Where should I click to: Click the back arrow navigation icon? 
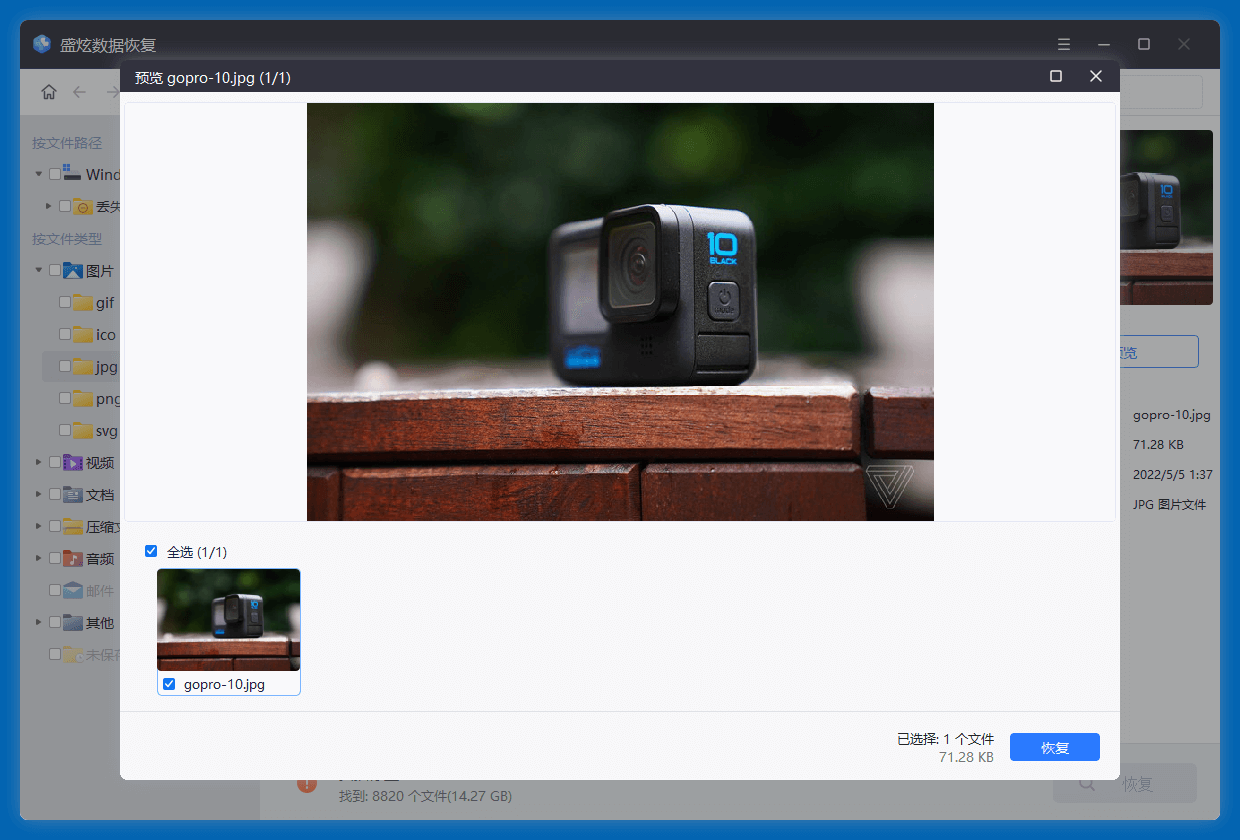point(80,92)
